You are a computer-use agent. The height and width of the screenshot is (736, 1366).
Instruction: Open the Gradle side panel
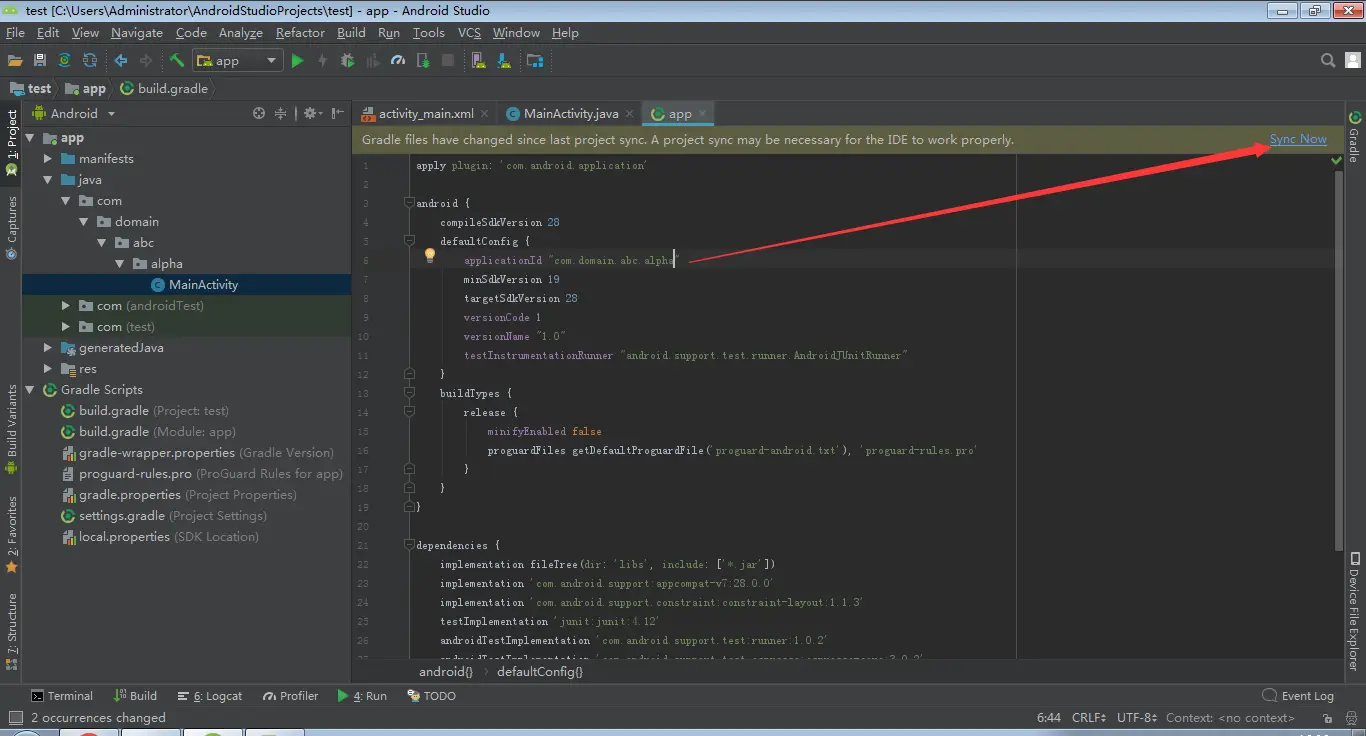(x=1355, y=135)
